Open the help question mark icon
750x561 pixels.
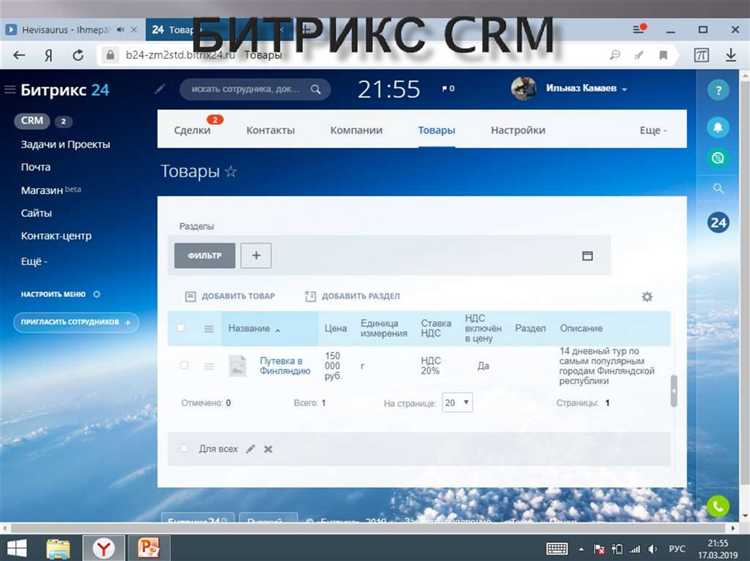pos(718,90)
